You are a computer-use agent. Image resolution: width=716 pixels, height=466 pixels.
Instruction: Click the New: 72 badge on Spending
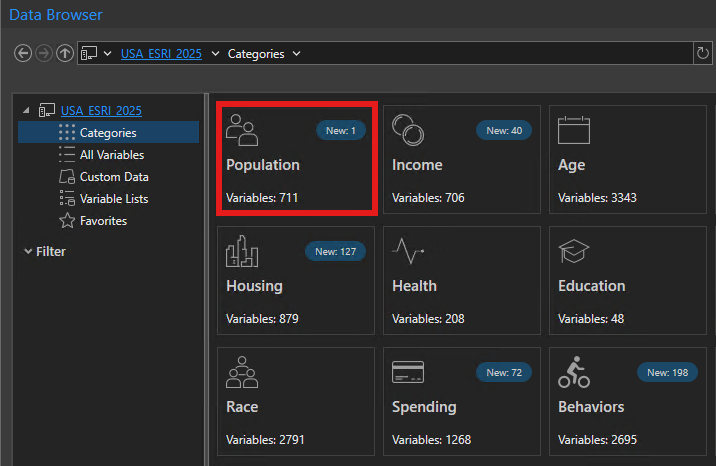504,372
